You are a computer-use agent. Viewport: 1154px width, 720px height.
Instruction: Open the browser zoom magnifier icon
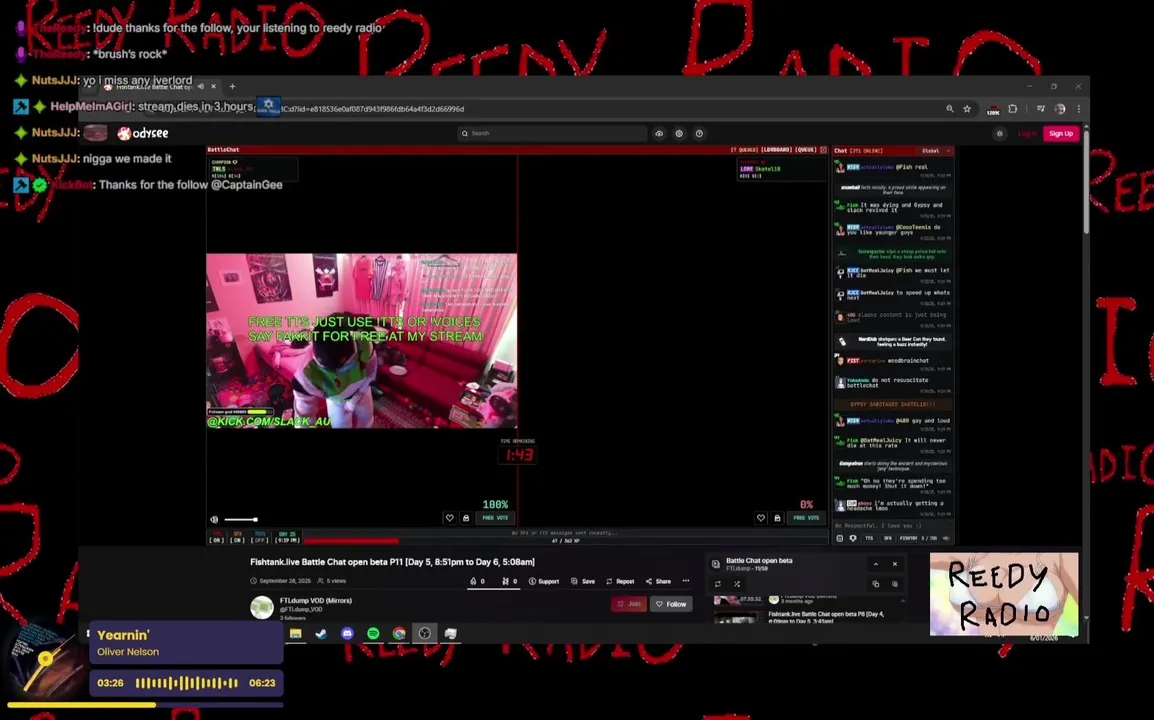pos(950,109)
